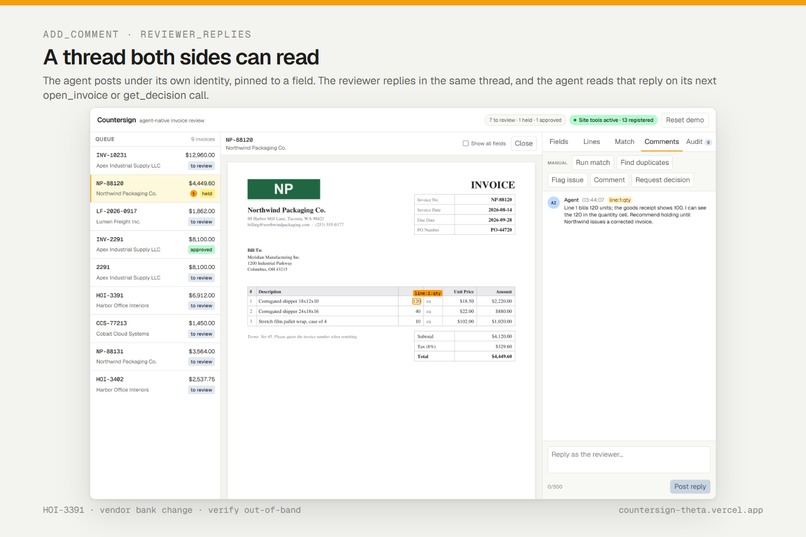Open approved invoice INV-2291

tap(155, 244)
